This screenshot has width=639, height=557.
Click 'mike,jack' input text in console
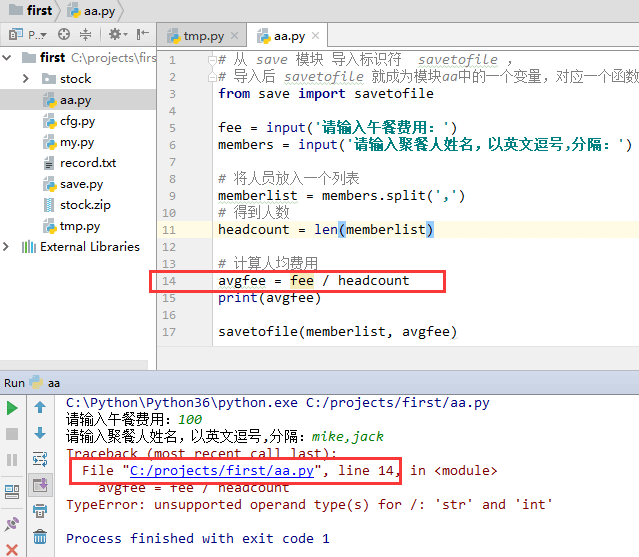tap(348, 437)
